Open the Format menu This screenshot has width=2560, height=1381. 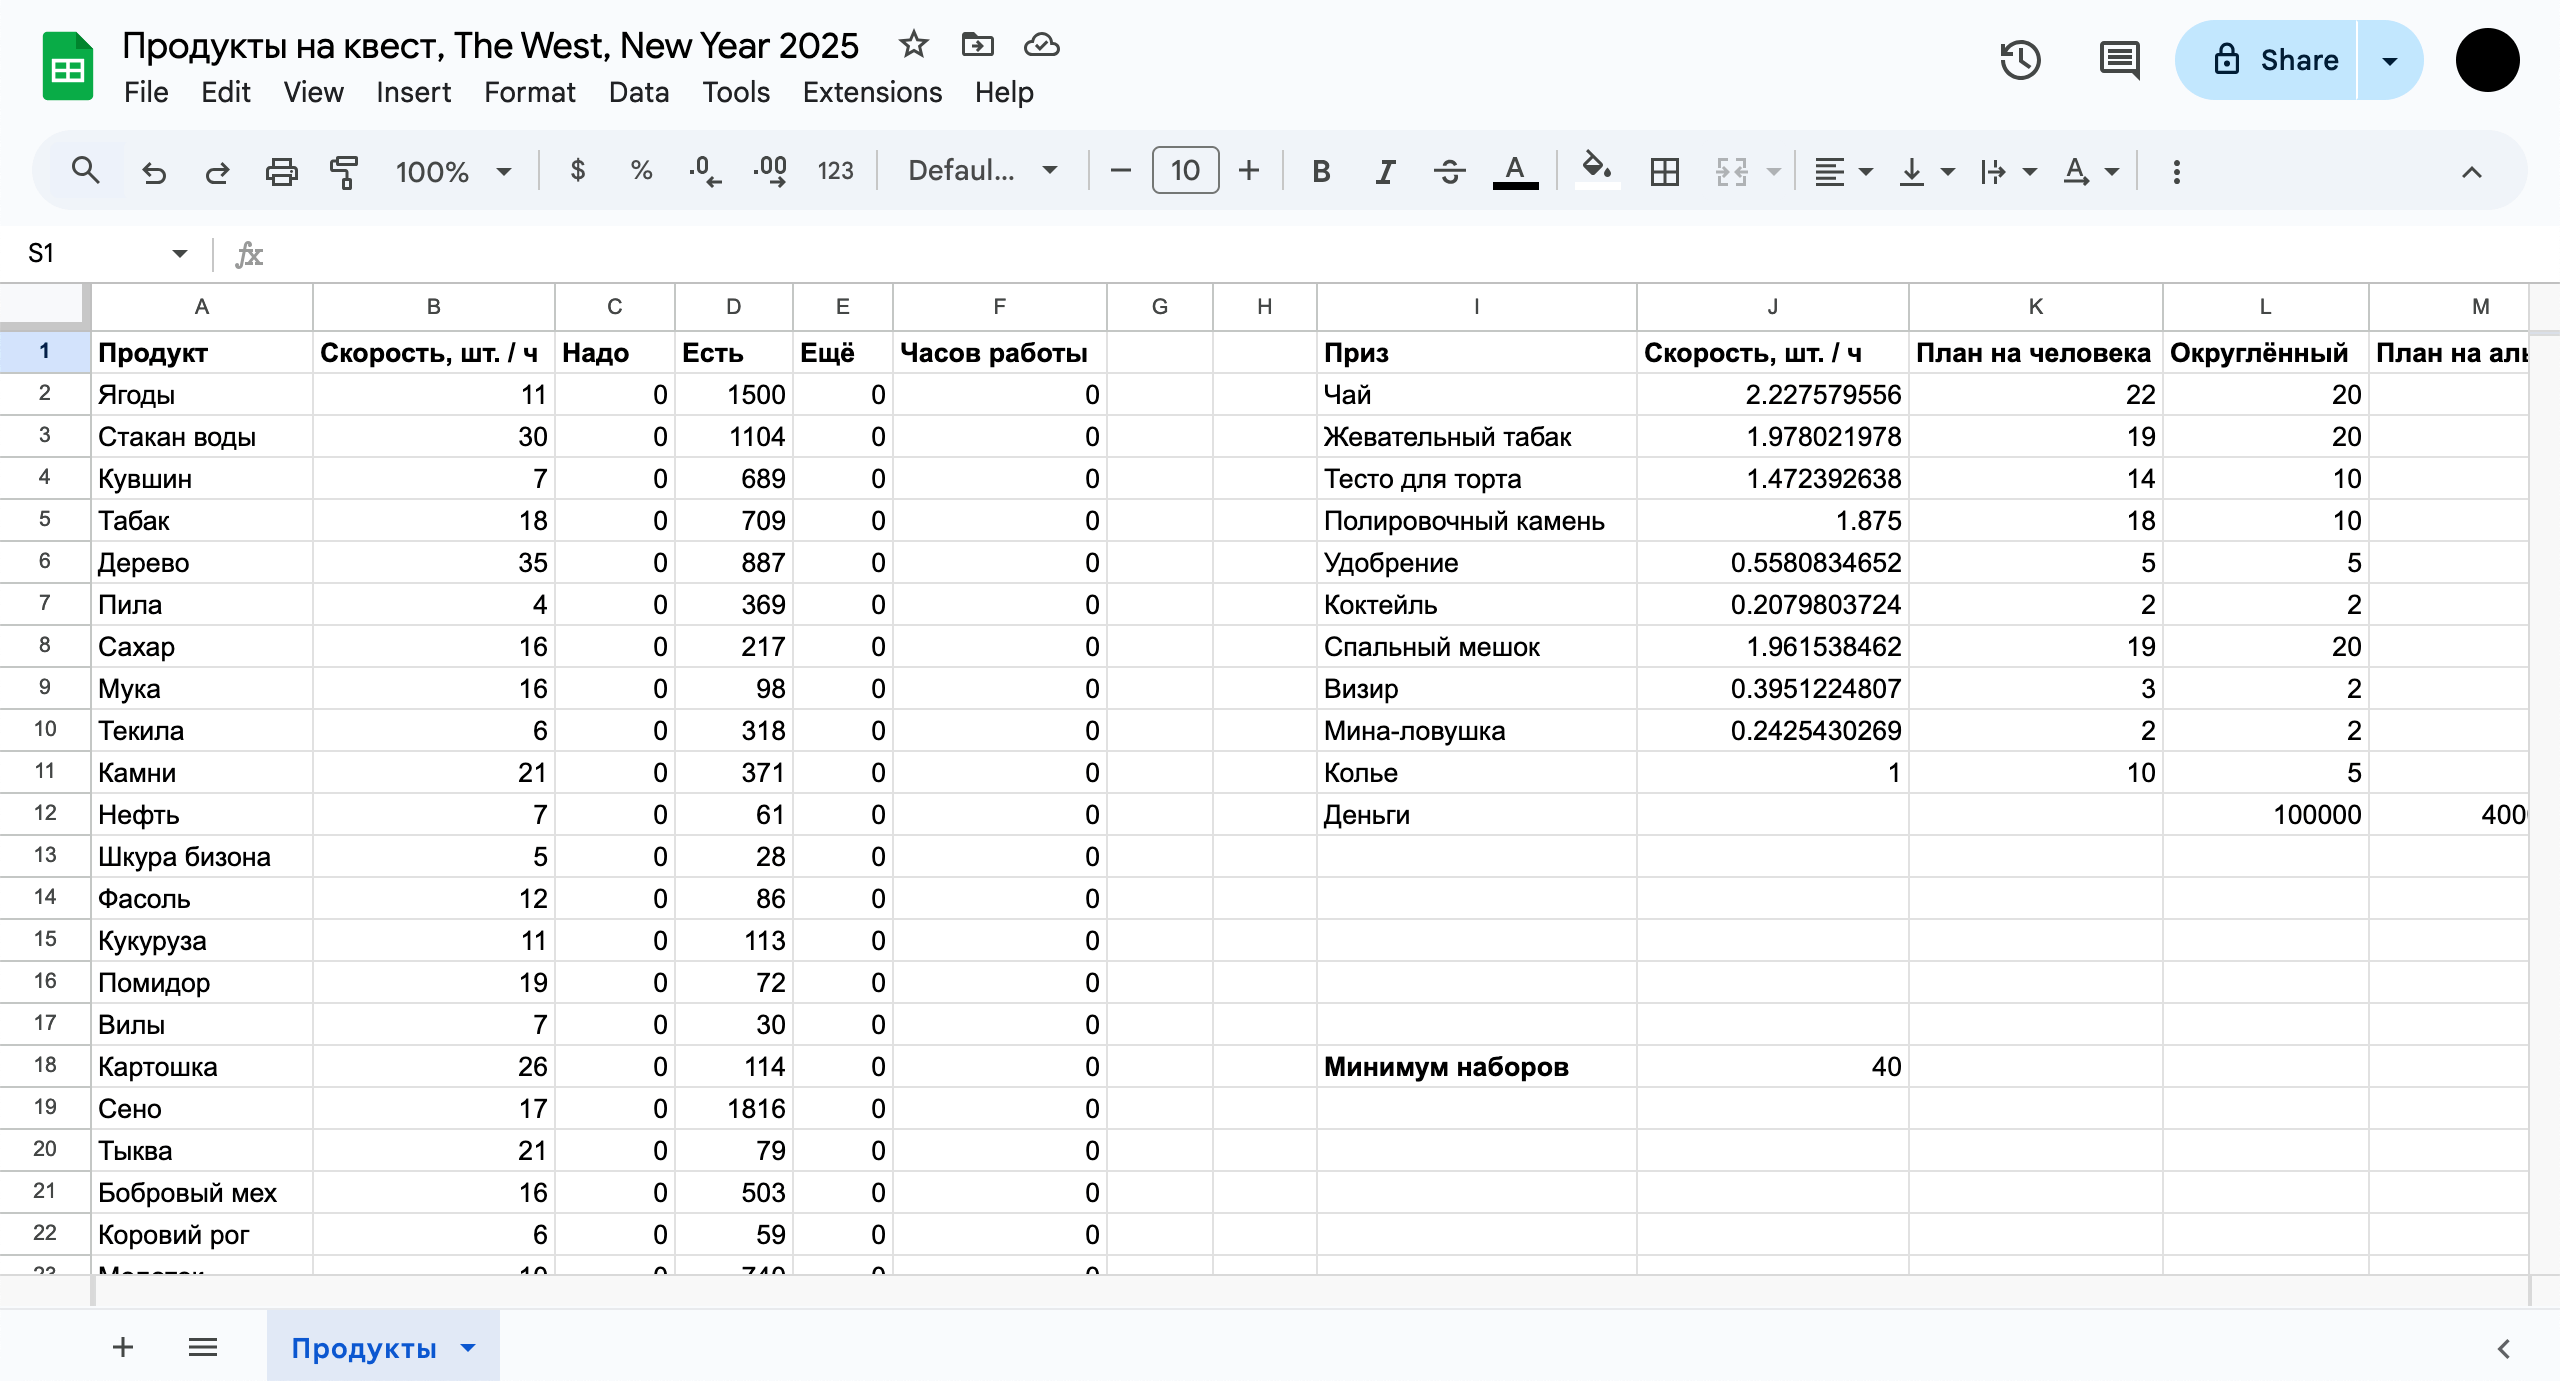coord(529,92)
